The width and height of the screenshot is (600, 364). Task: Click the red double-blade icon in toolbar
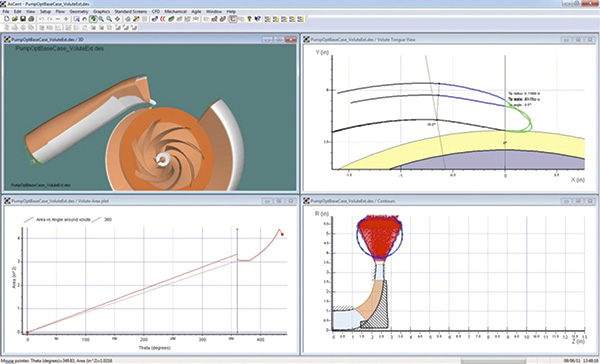(163, 19)
